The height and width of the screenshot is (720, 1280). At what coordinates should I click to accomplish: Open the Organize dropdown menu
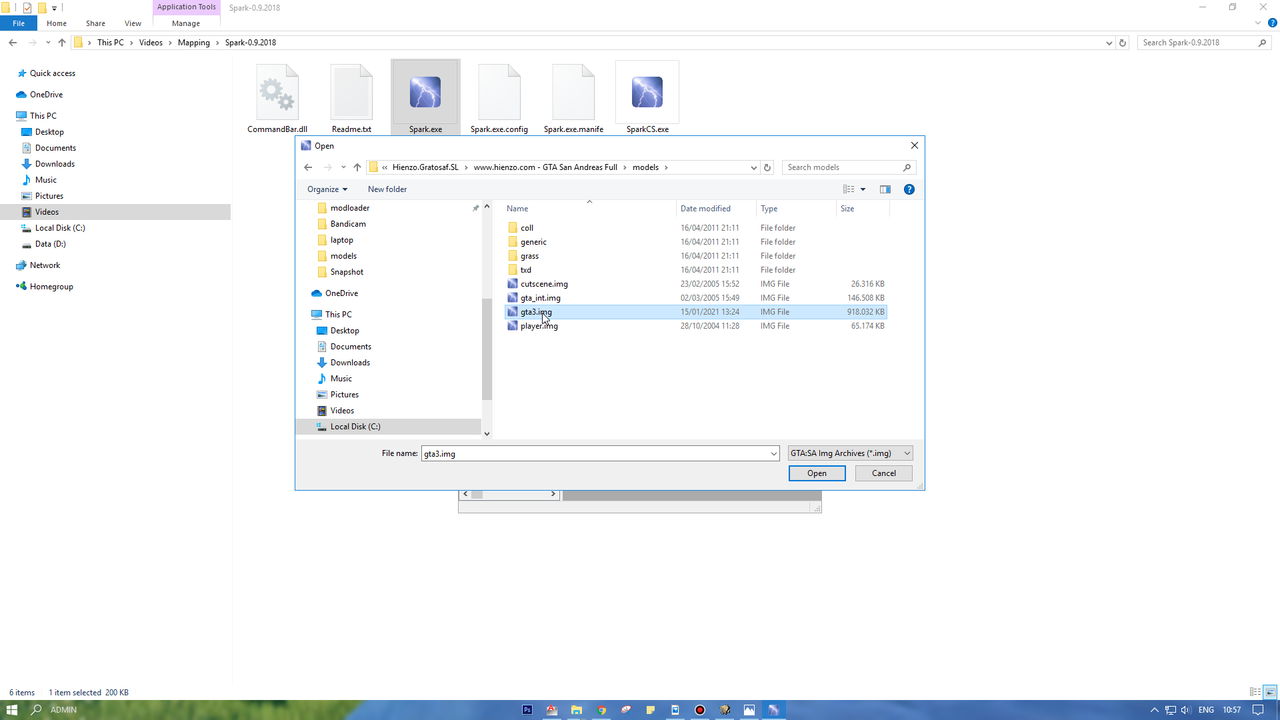pos(327,189)
